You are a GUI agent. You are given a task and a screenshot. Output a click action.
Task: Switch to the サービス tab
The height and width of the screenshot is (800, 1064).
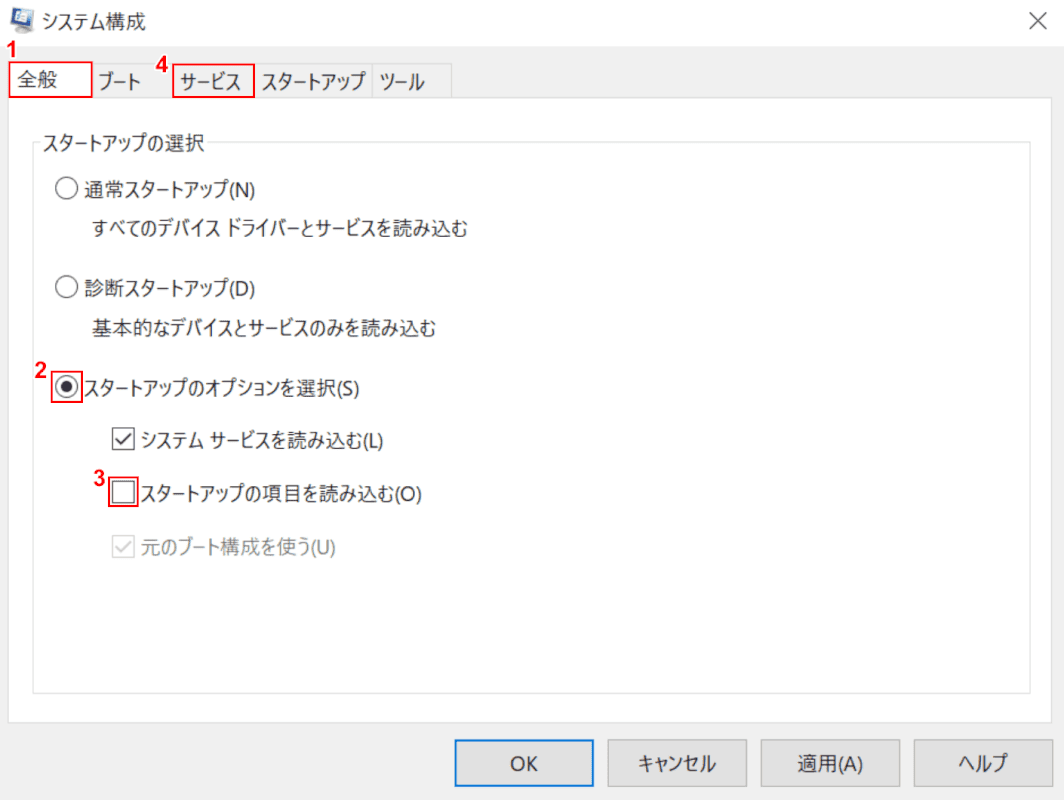[213, 81]
